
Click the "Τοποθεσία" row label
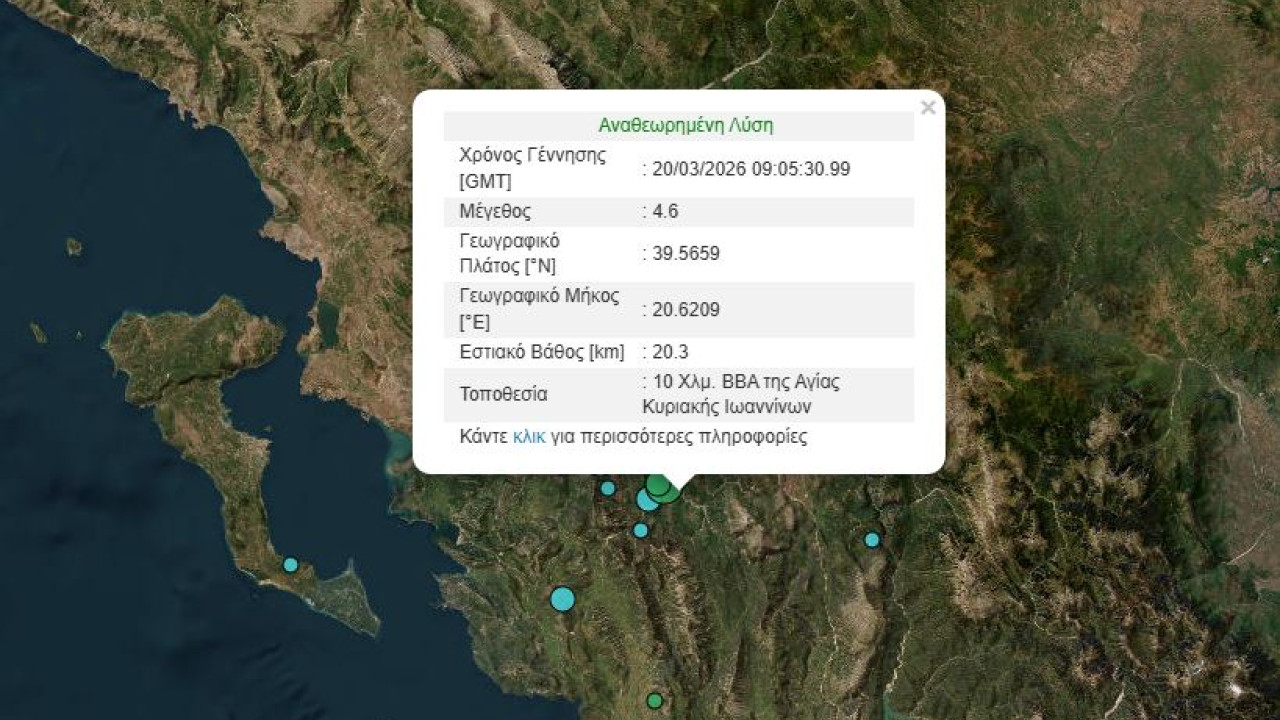[x=503, y=394]
